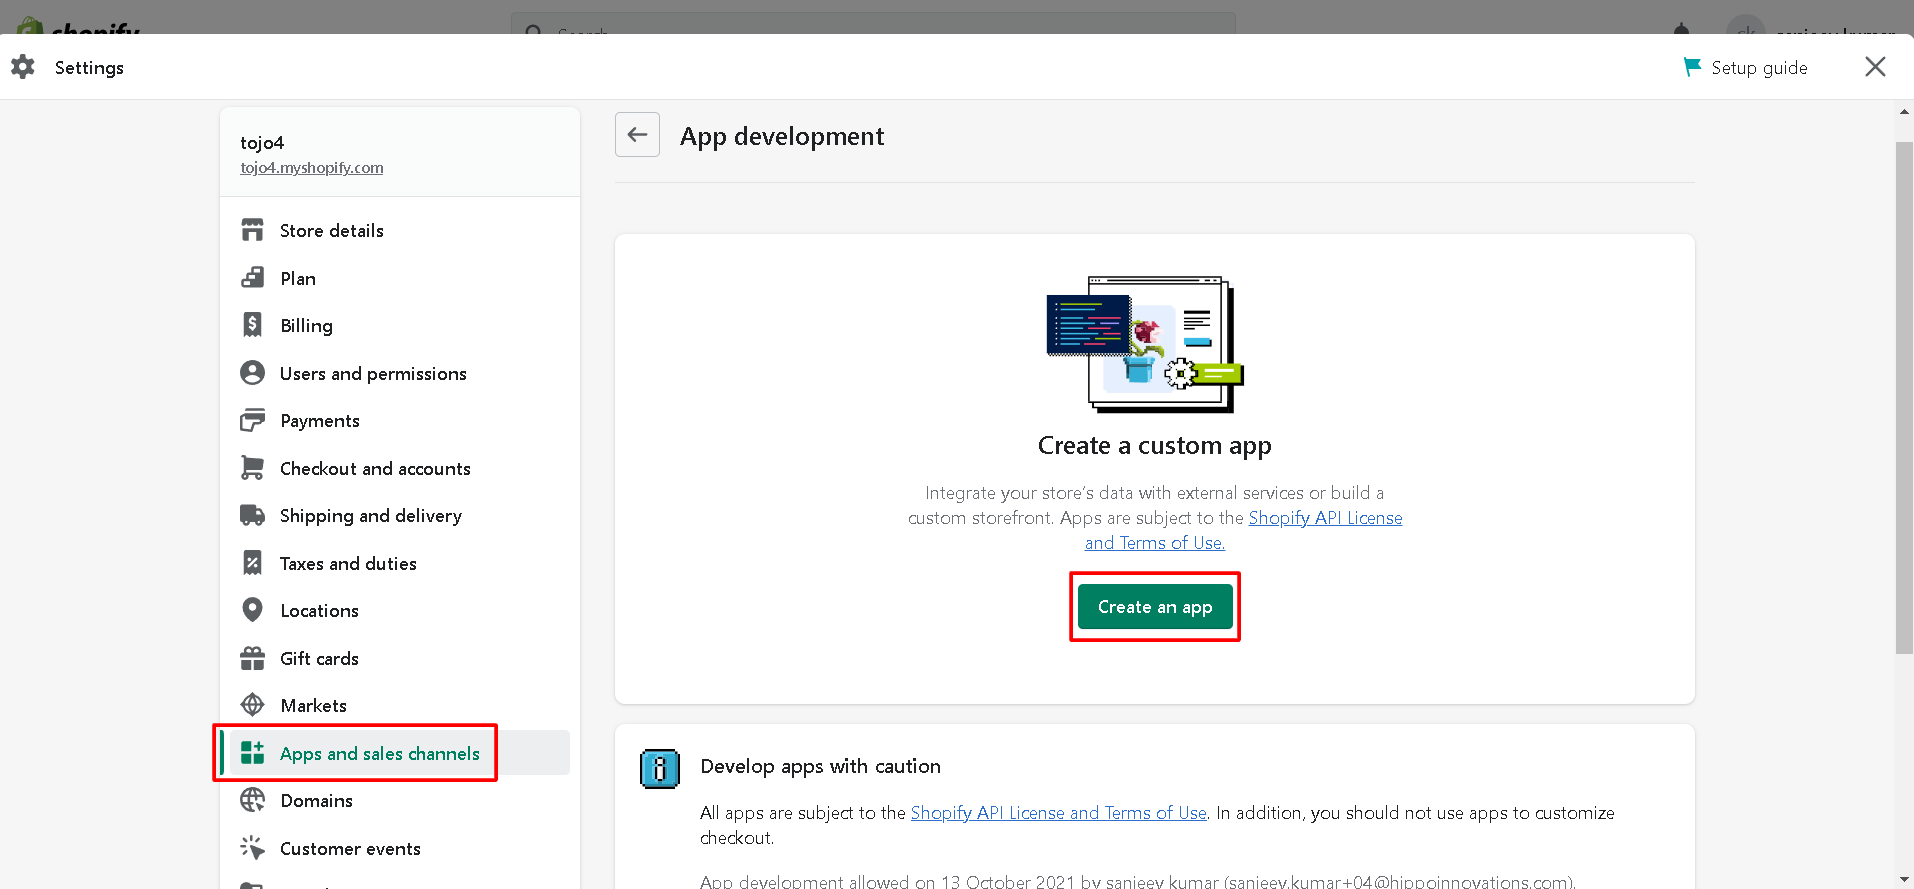1914x889 pixels.
Task: Click the Markets globe icon
Action: click(x=253, y=705)
